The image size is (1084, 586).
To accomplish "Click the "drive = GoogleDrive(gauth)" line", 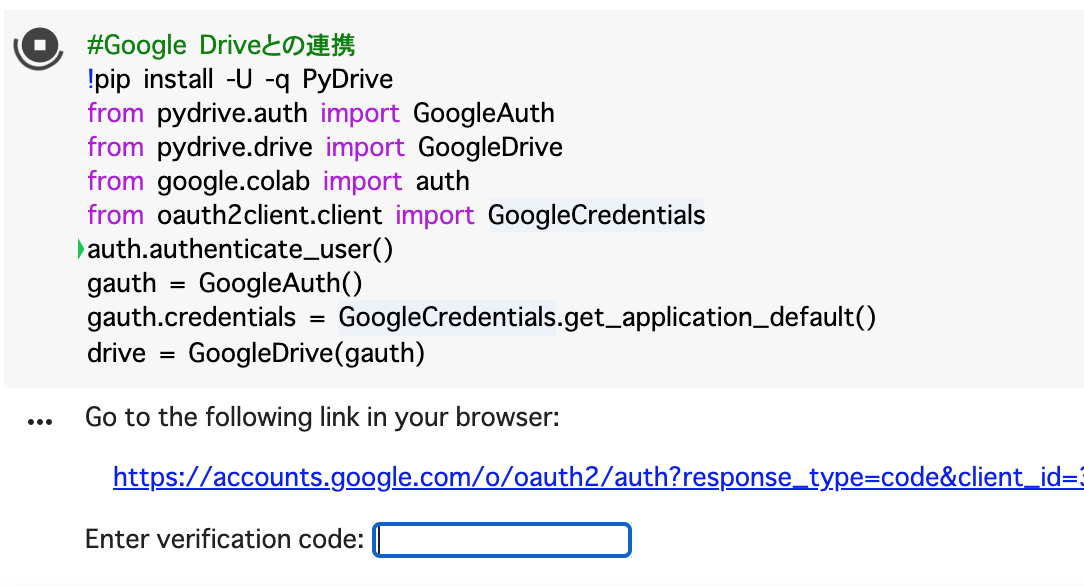I will (256, 352).
